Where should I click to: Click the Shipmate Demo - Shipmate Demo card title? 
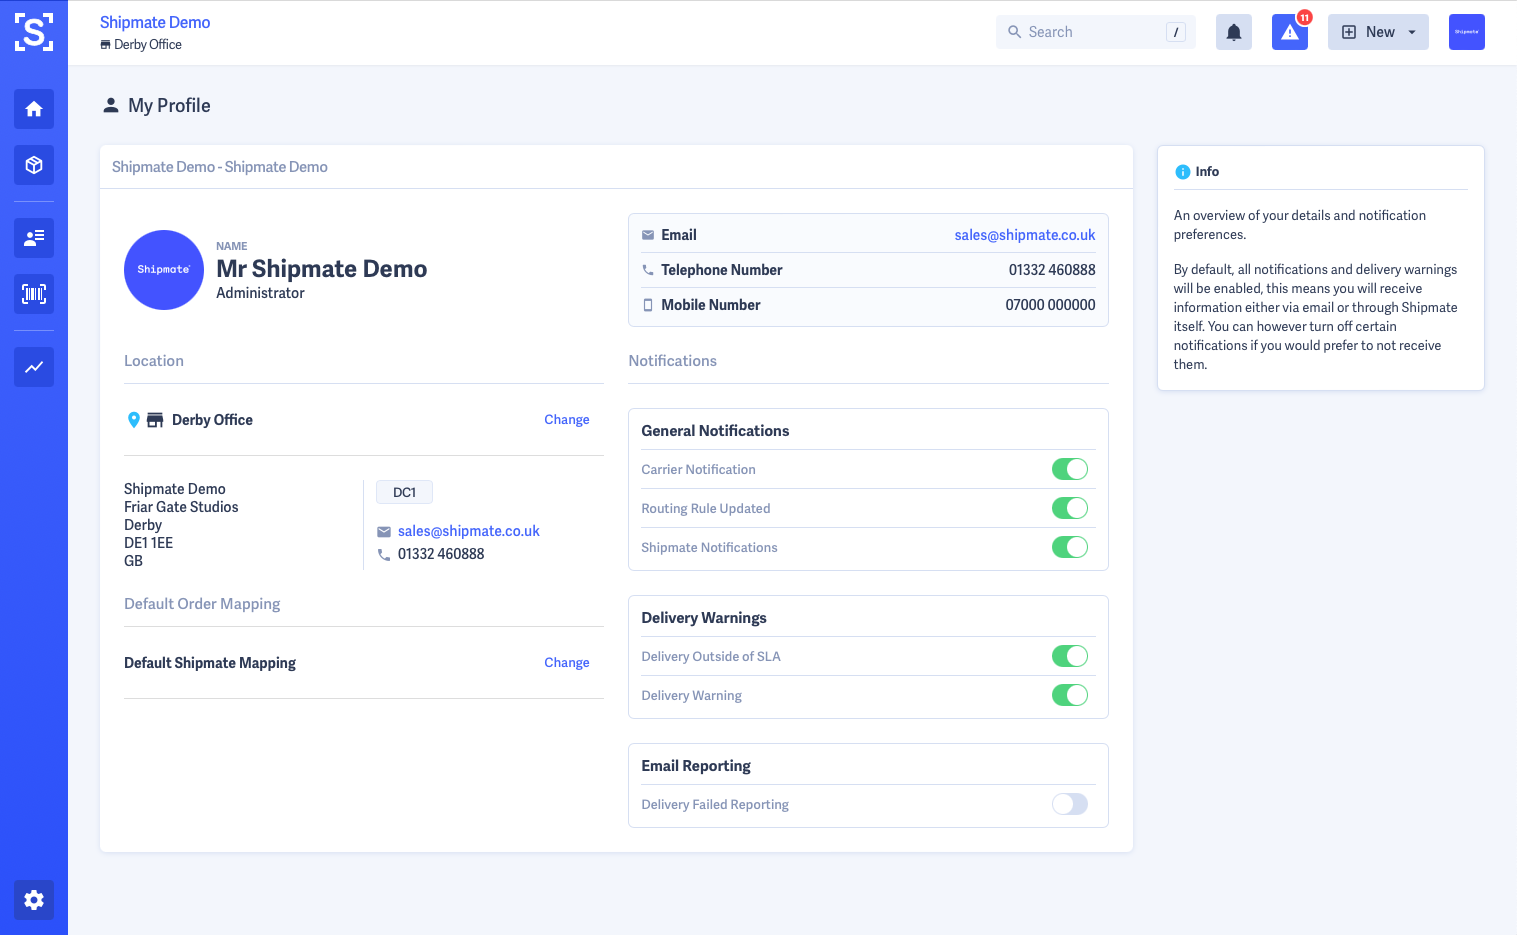220,167
